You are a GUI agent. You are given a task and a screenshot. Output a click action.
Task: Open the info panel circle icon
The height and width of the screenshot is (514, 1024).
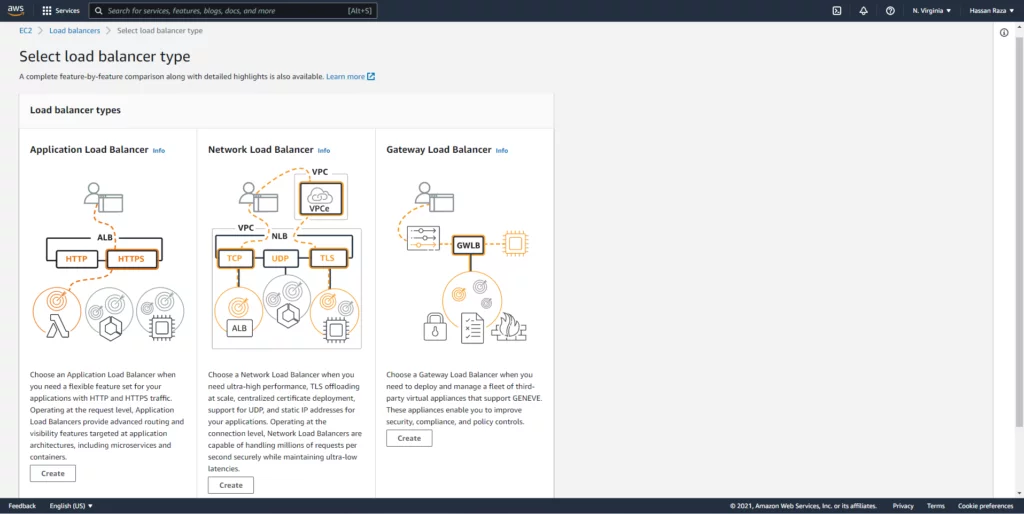1004,33
